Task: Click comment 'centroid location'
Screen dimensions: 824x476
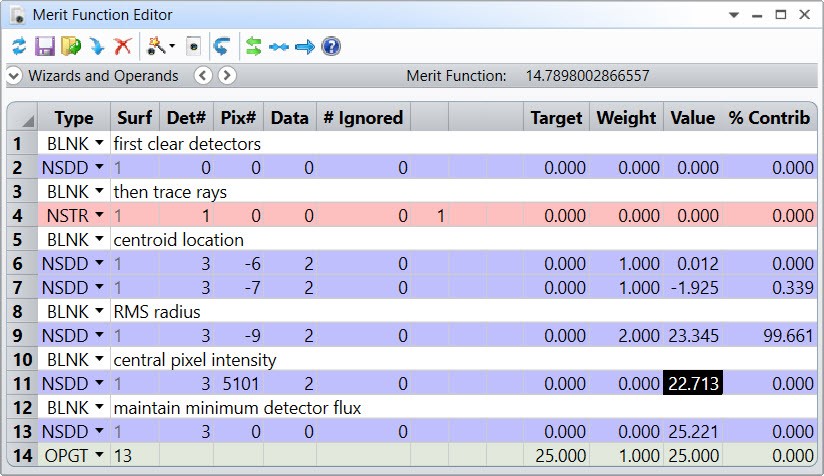Action: click(179, 240)
